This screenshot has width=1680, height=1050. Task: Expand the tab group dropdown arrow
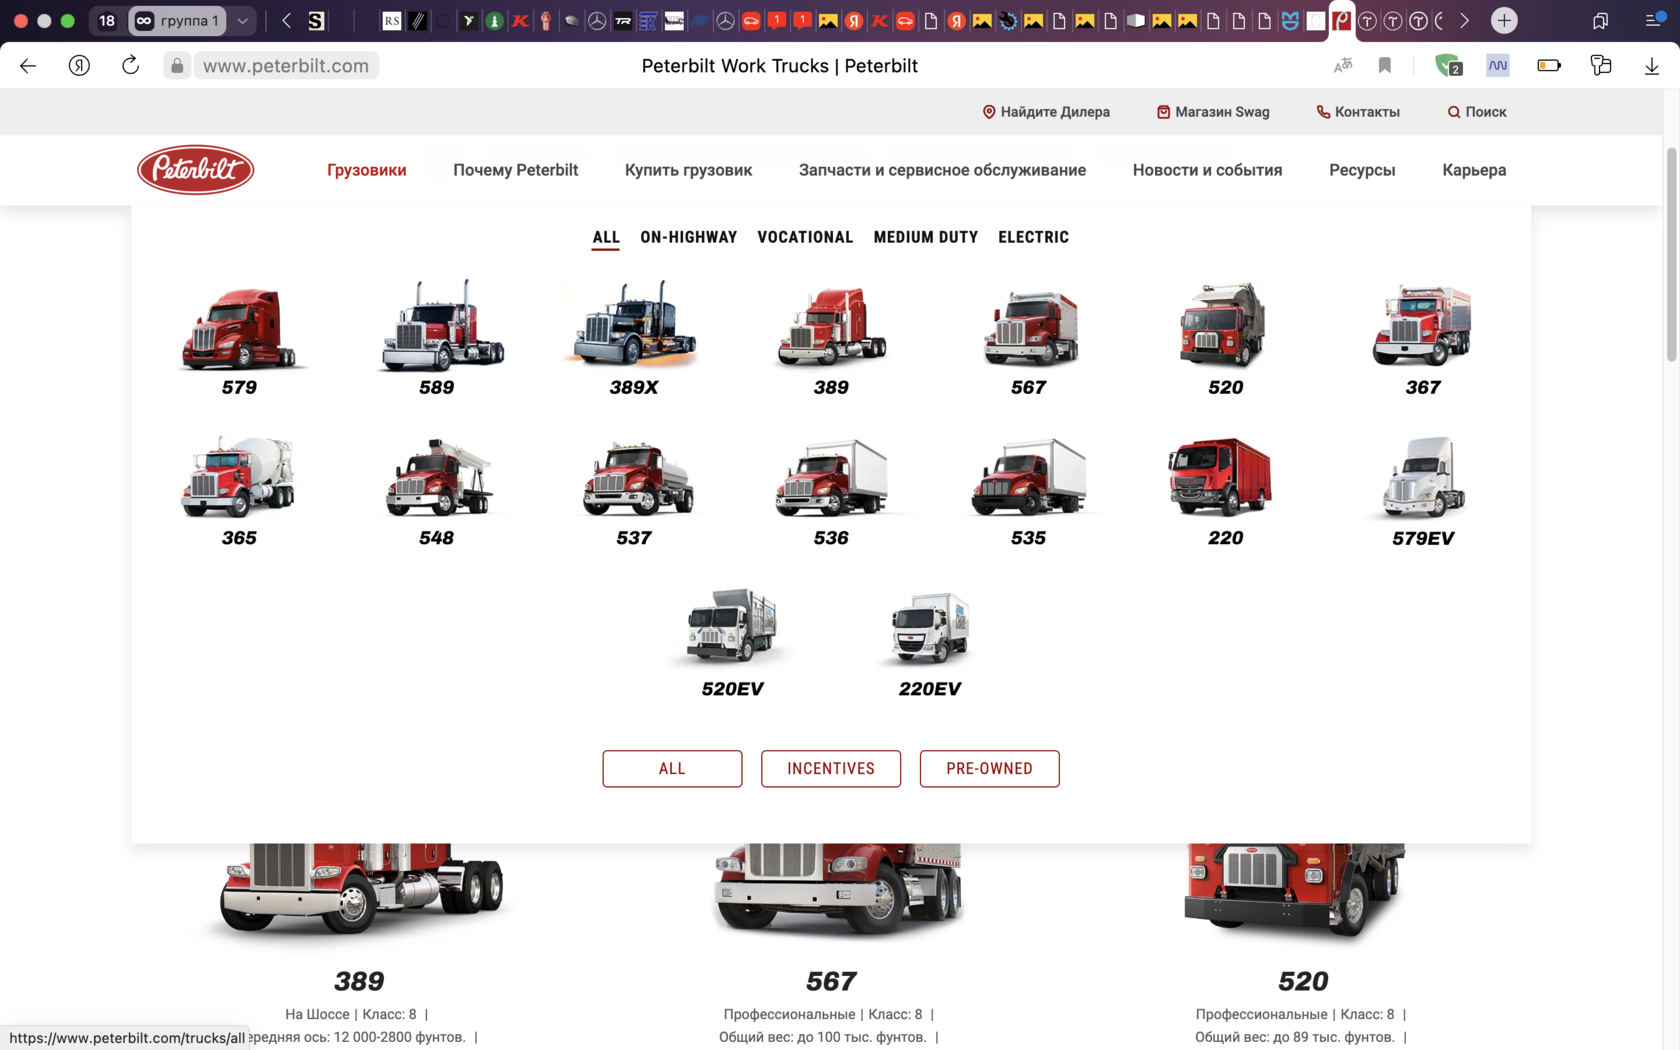point(242,21)
